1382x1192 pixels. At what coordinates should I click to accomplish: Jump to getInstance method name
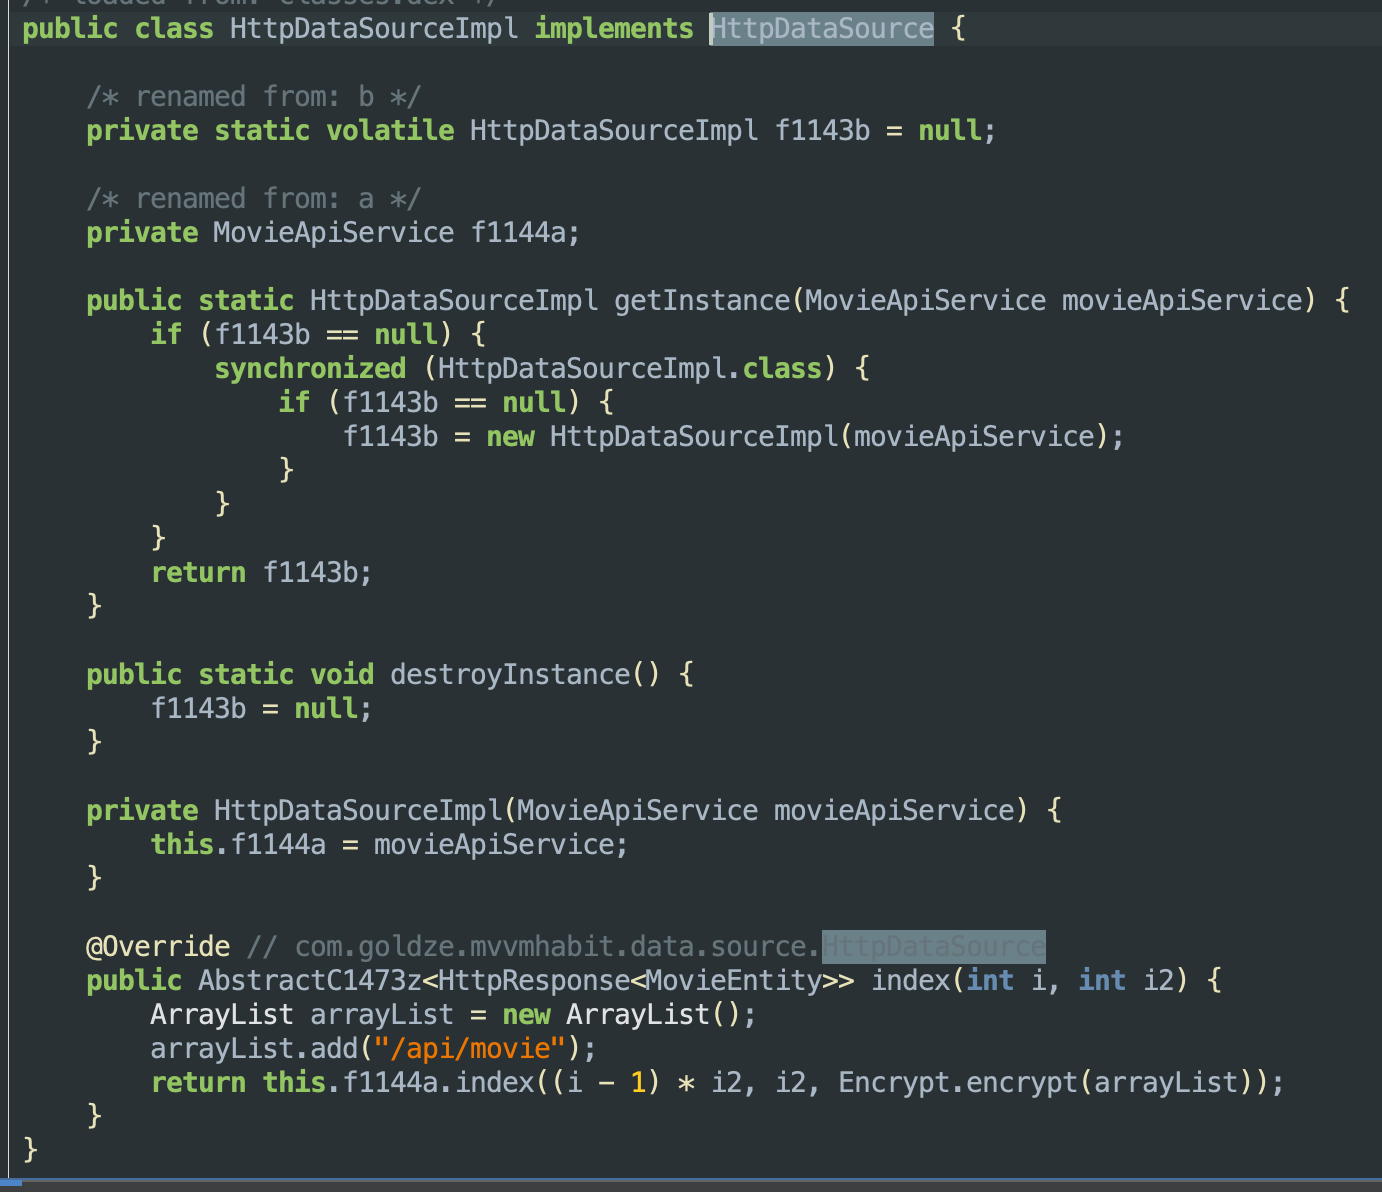coord(701,301)
